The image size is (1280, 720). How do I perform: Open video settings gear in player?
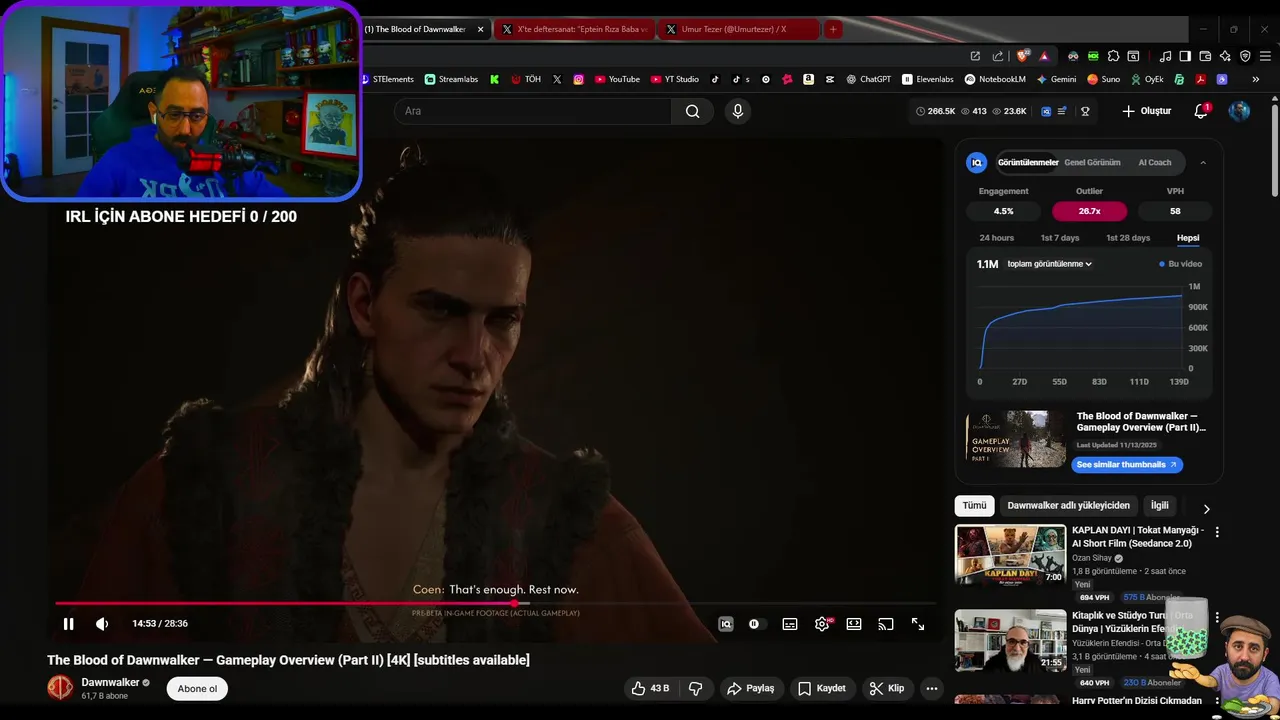tap(822, 624)
